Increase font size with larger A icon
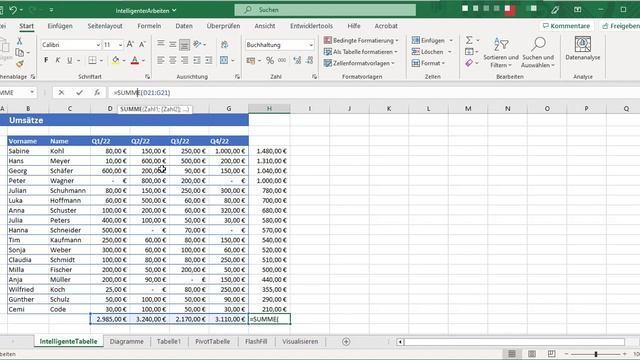This screenshot has width=640, height=360. (x=130, y=44)
